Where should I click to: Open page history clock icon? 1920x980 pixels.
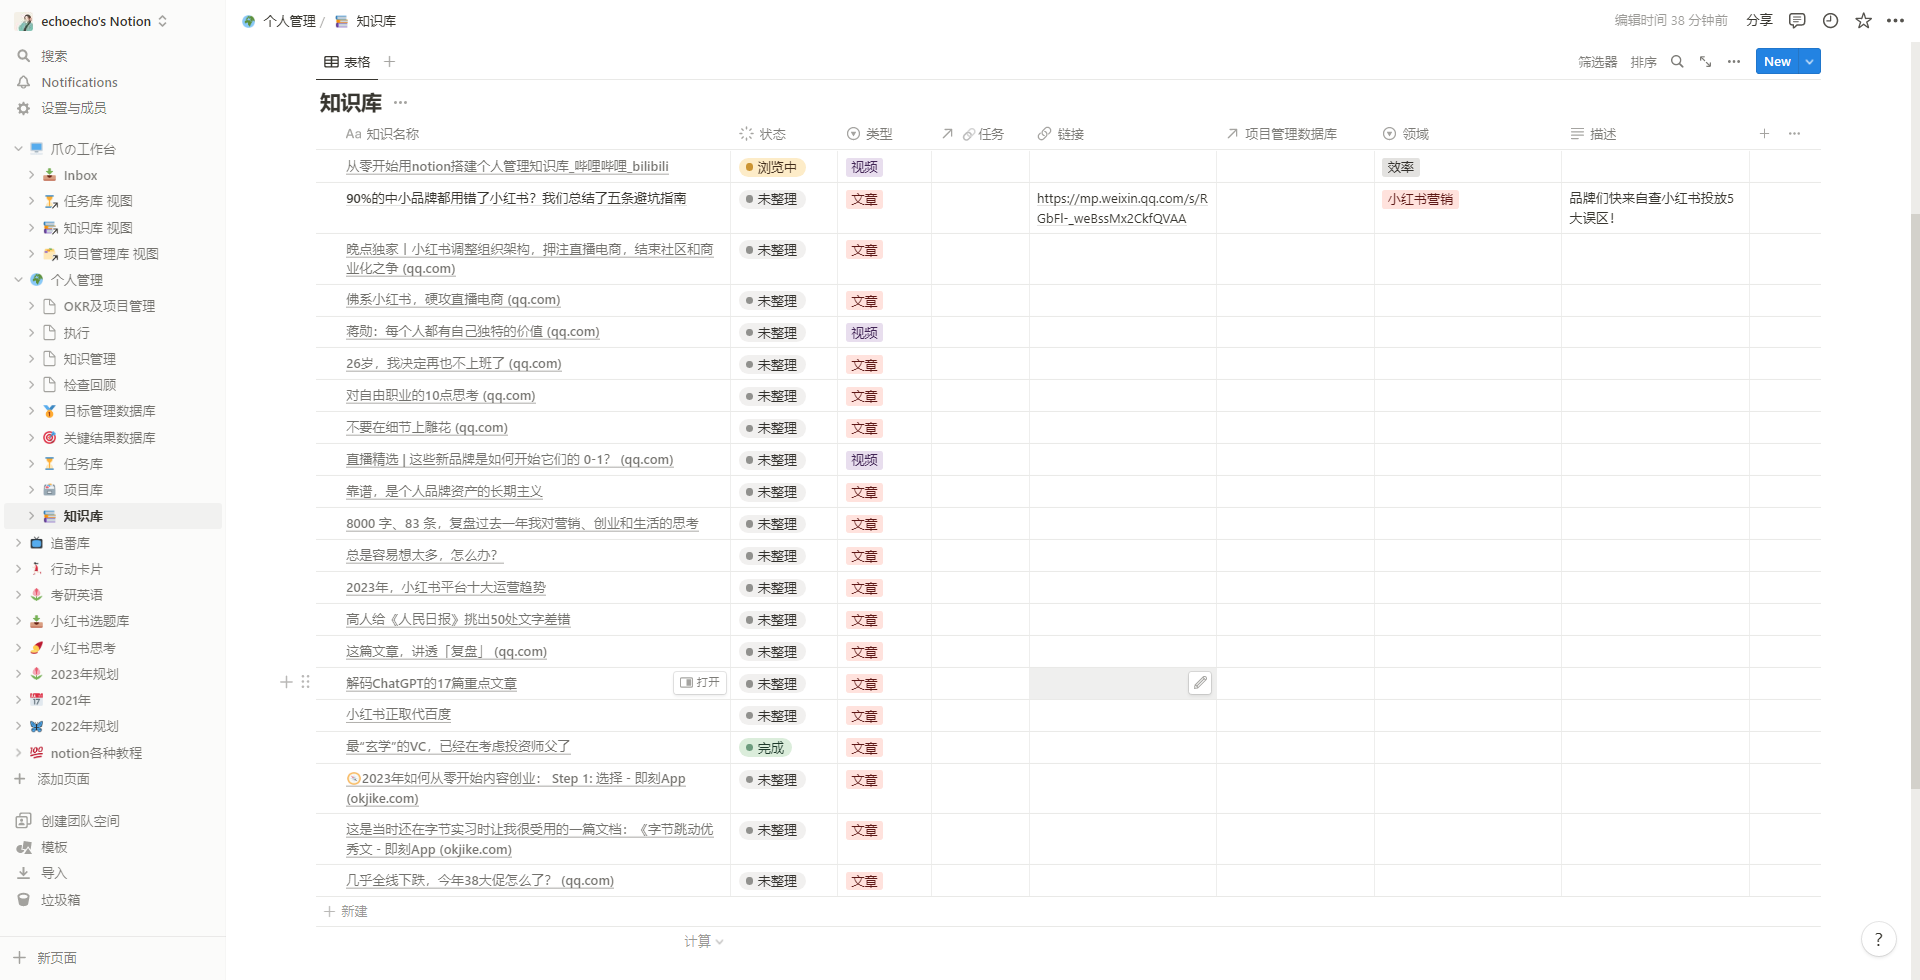tap(1830, 21)
